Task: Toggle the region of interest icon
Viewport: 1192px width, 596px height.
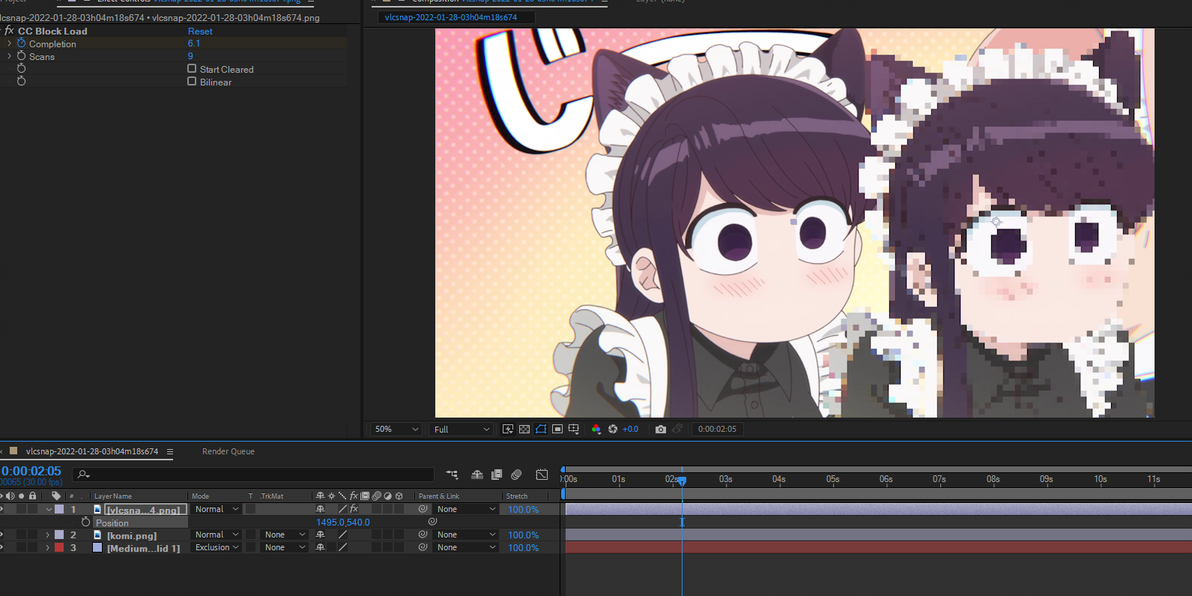Action: (x=557, y=430)
